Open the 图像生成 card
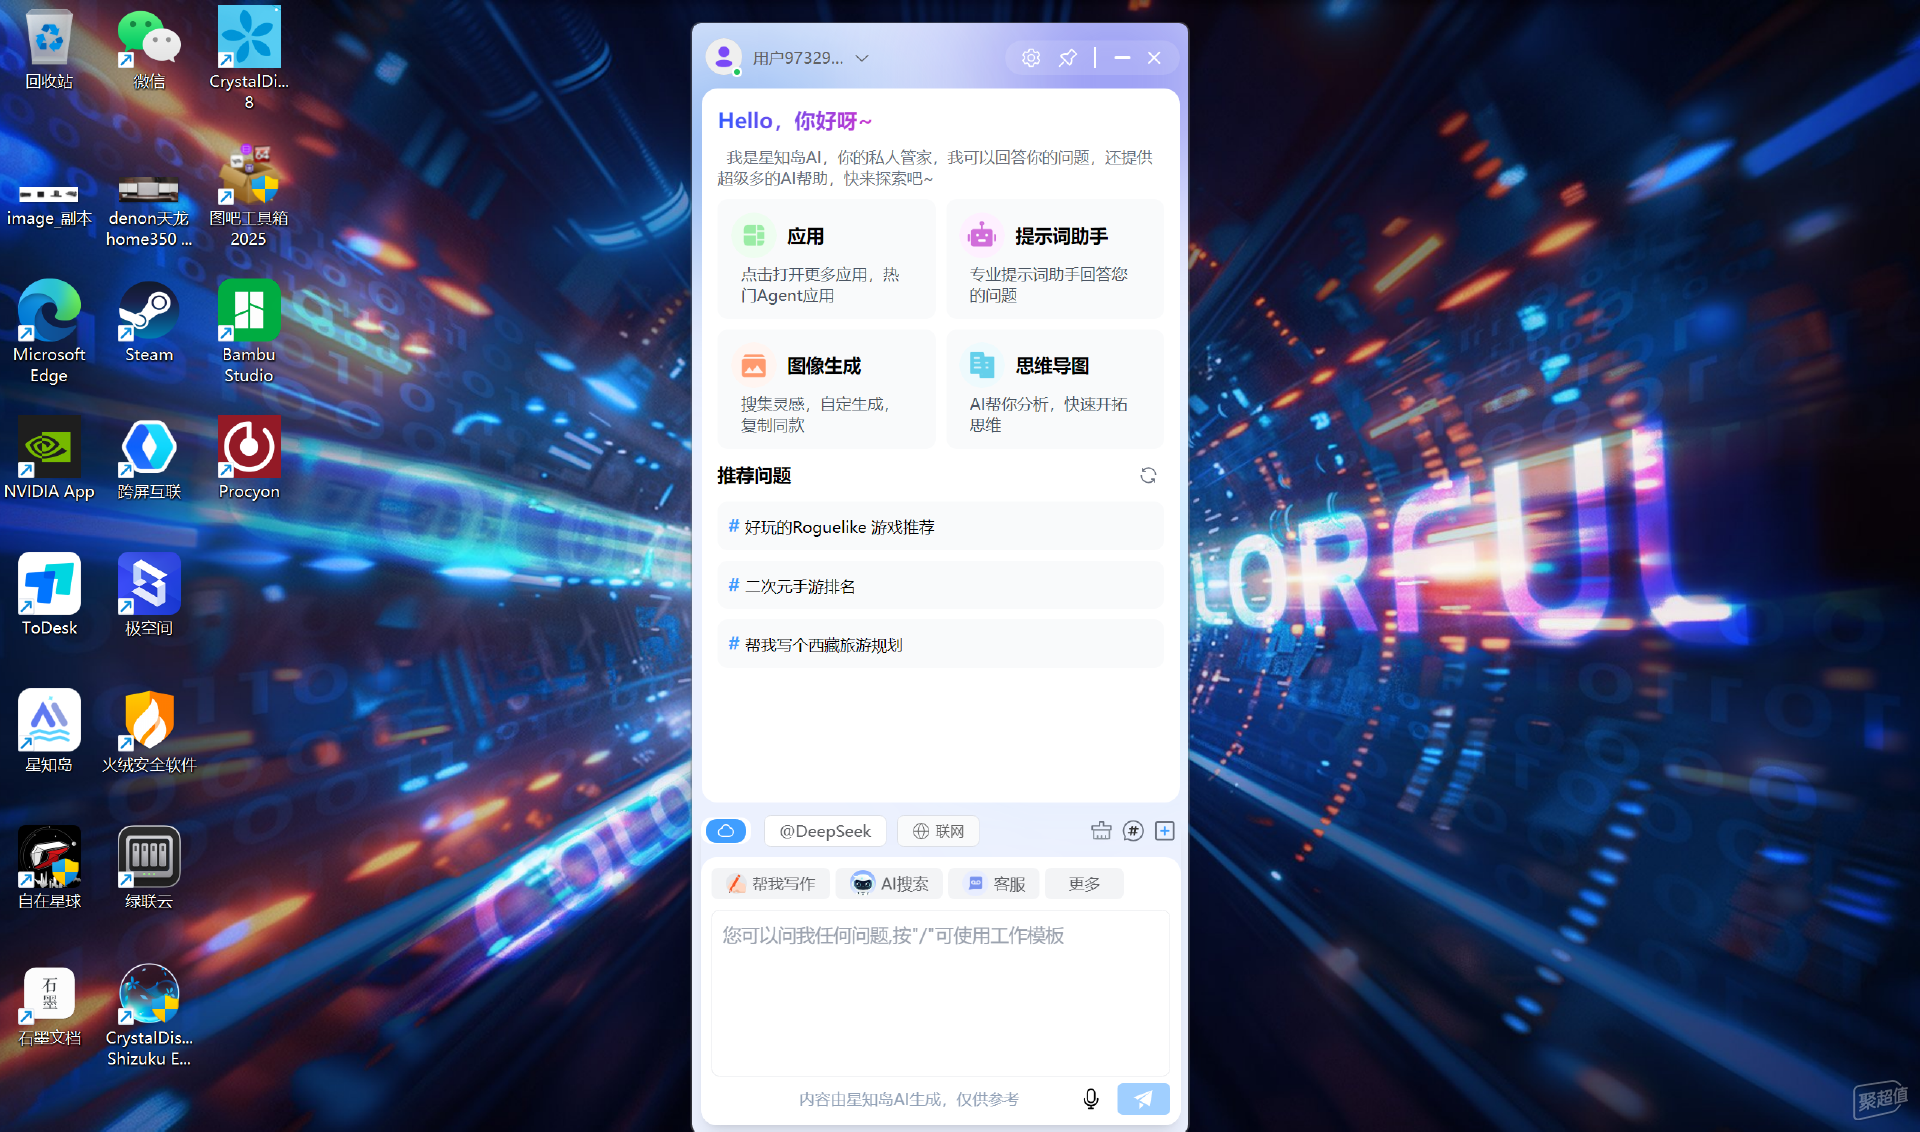 tap(827, 390)
